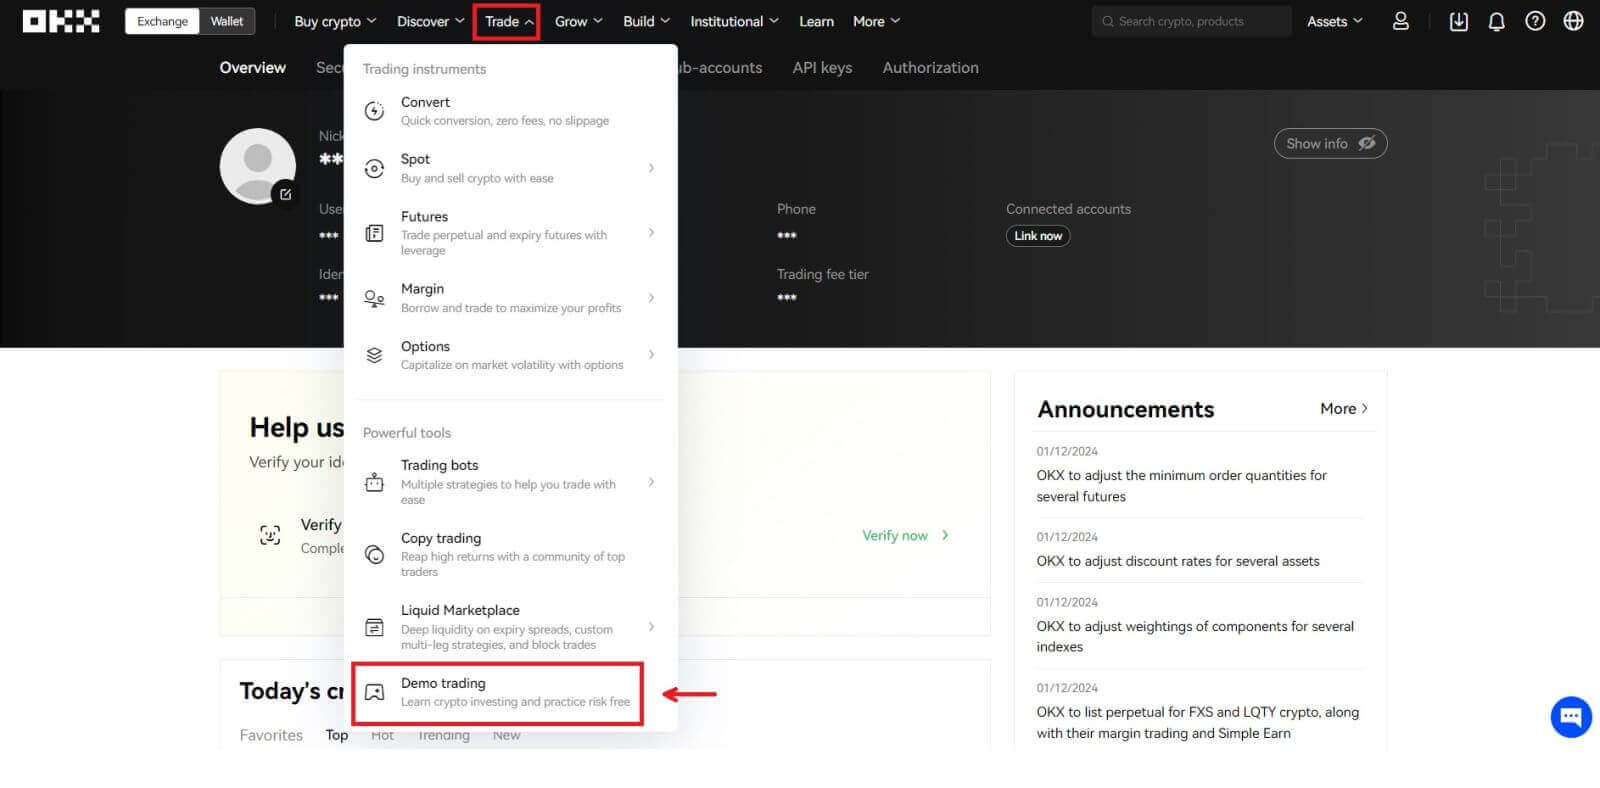Expand the Buy crypto dropdown

(335, 21)
